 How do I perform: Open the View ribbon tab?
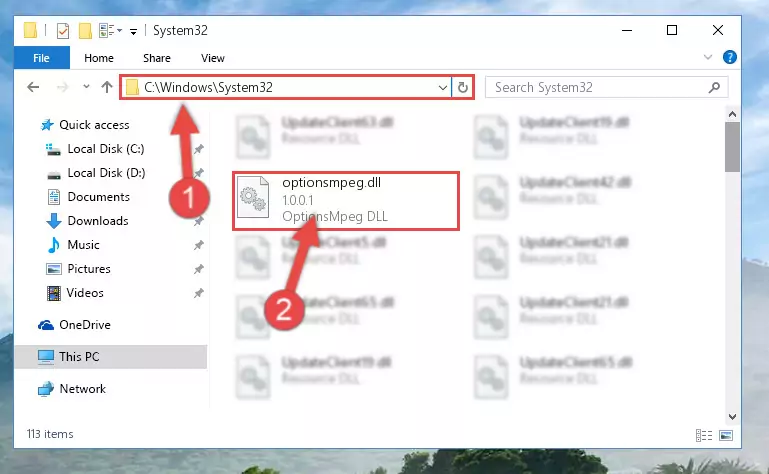pos(212,58)
